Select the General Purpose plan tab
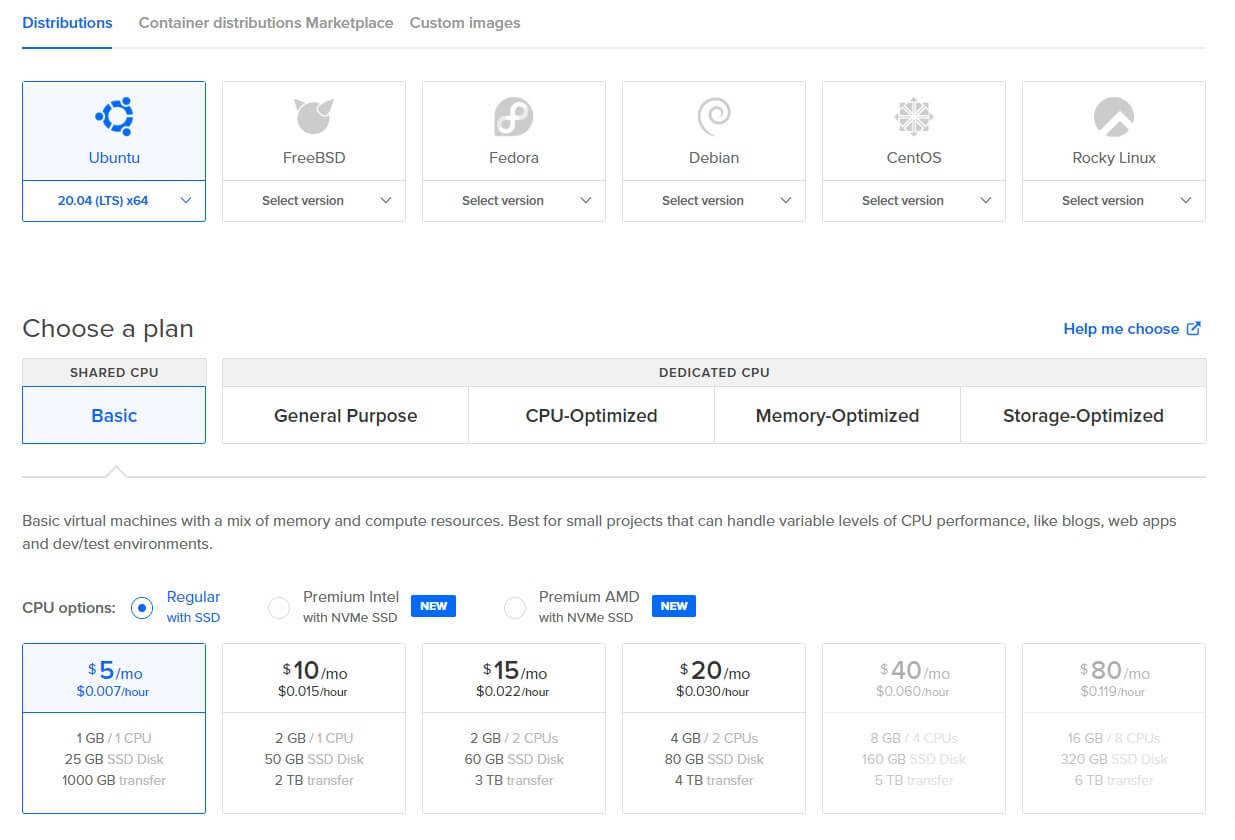Image resolution: width=1235 pixels, height=840 pixels. [346, 415]
